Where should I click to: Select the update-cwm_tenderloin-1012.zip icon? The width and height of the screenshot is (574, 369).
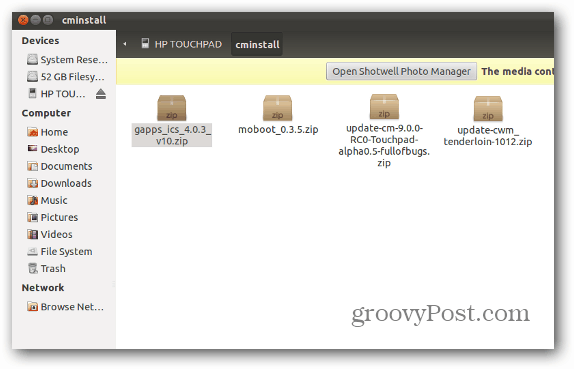(488, 108)
